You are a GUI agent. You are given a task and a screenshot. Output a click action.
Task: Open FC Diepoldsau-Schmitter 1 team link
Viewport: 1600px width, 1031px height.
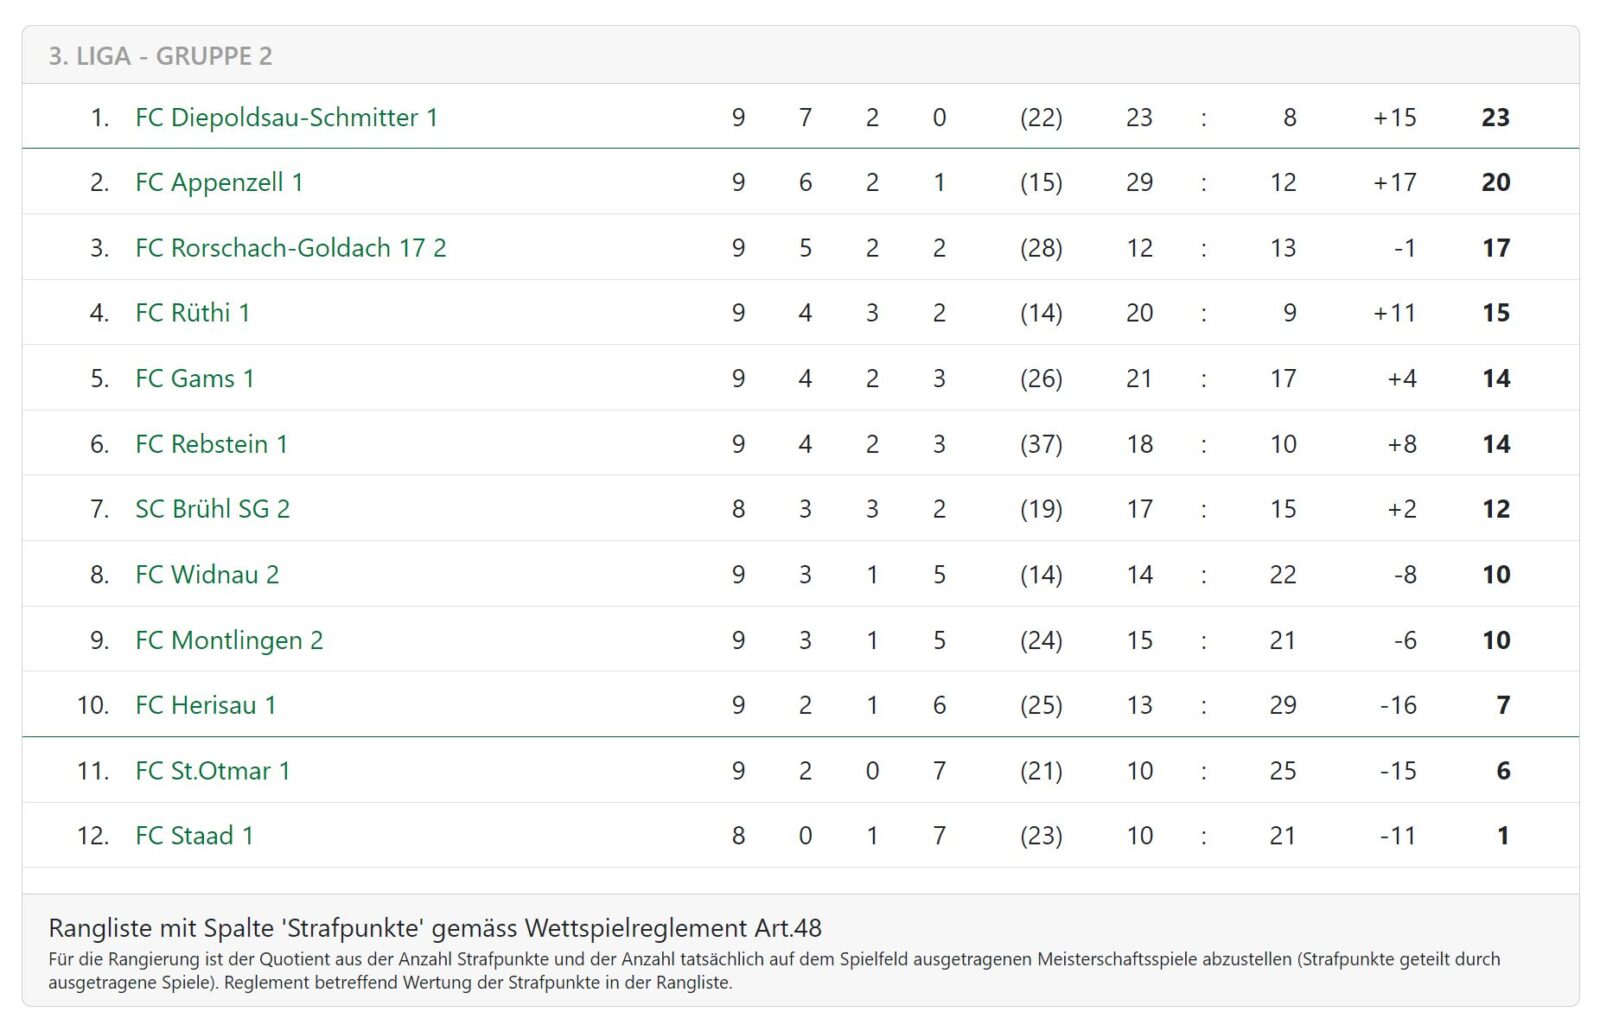point(286,117)
